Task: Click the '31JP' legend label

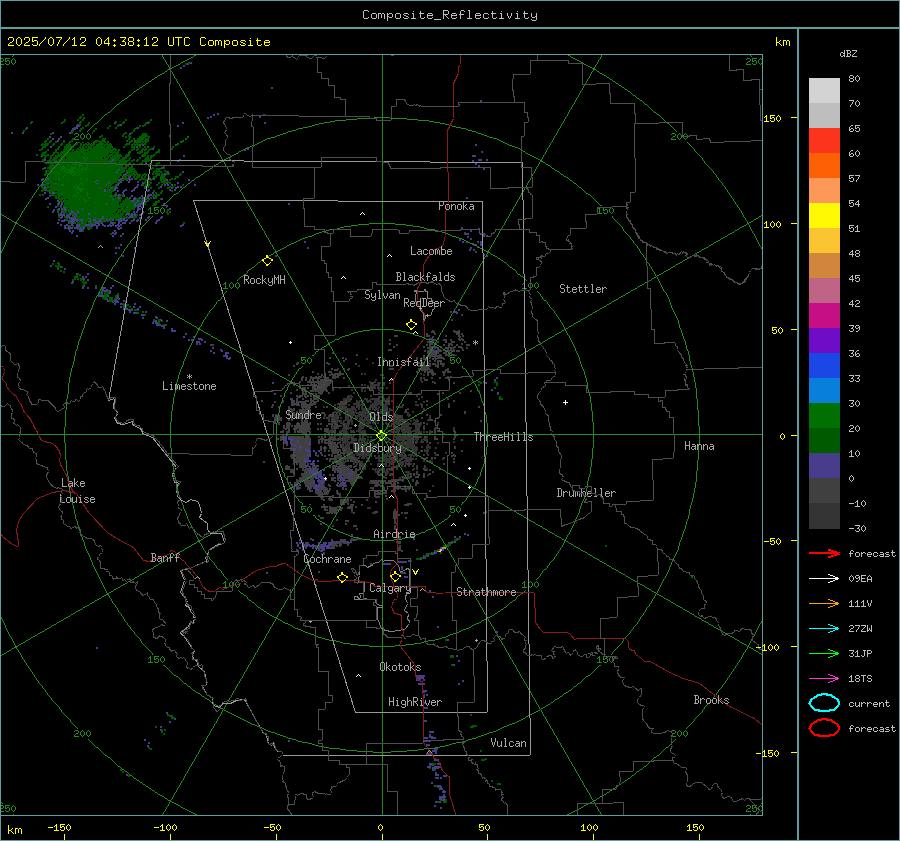Action: pos(860,653)
